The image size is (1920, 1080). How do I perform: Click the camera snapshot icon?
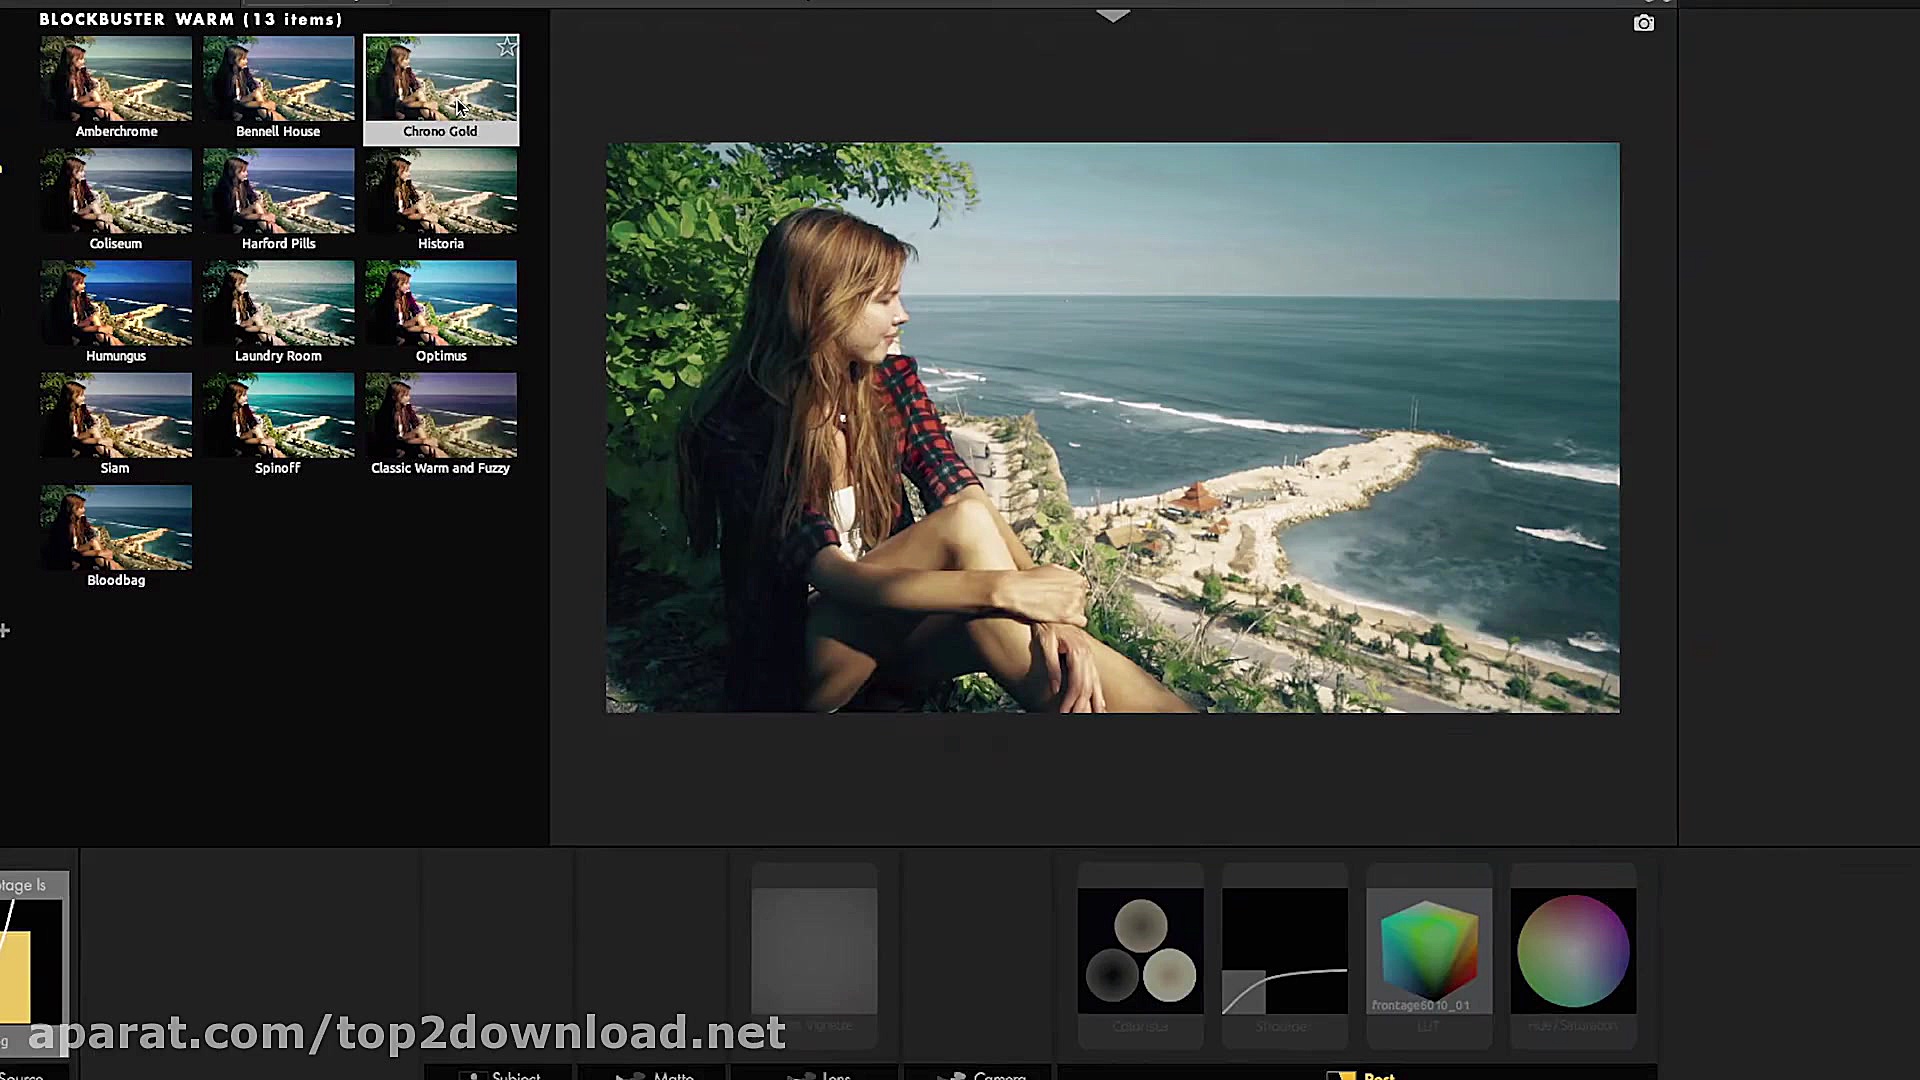click(1643, 23)
